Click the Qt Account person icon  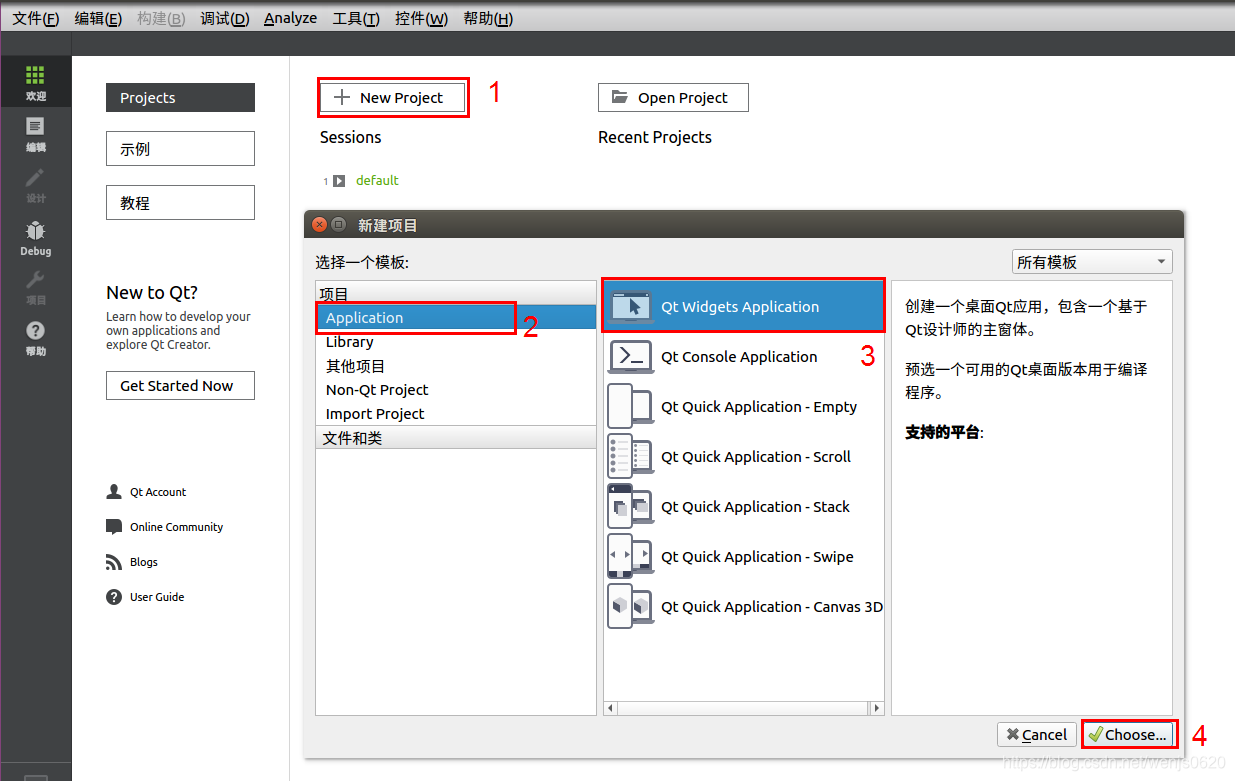coord(114,492)
